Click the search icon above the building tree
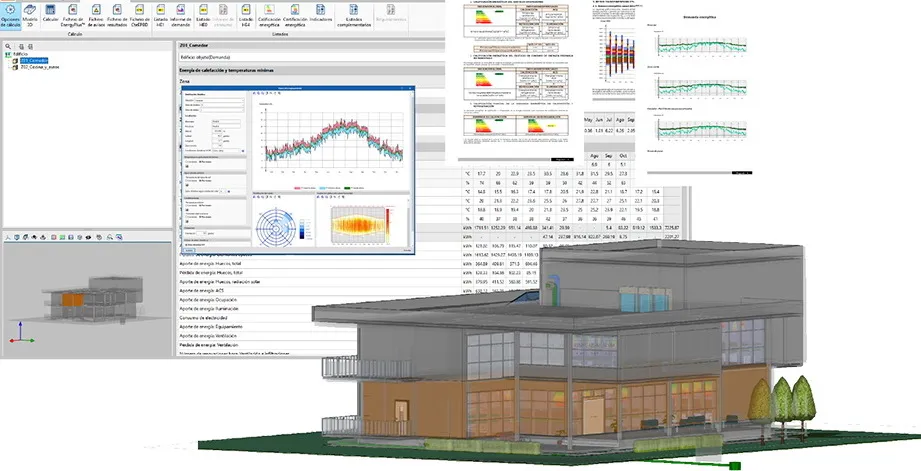The width and height of the screenshot is (921, 471). [x=8, y=45]
